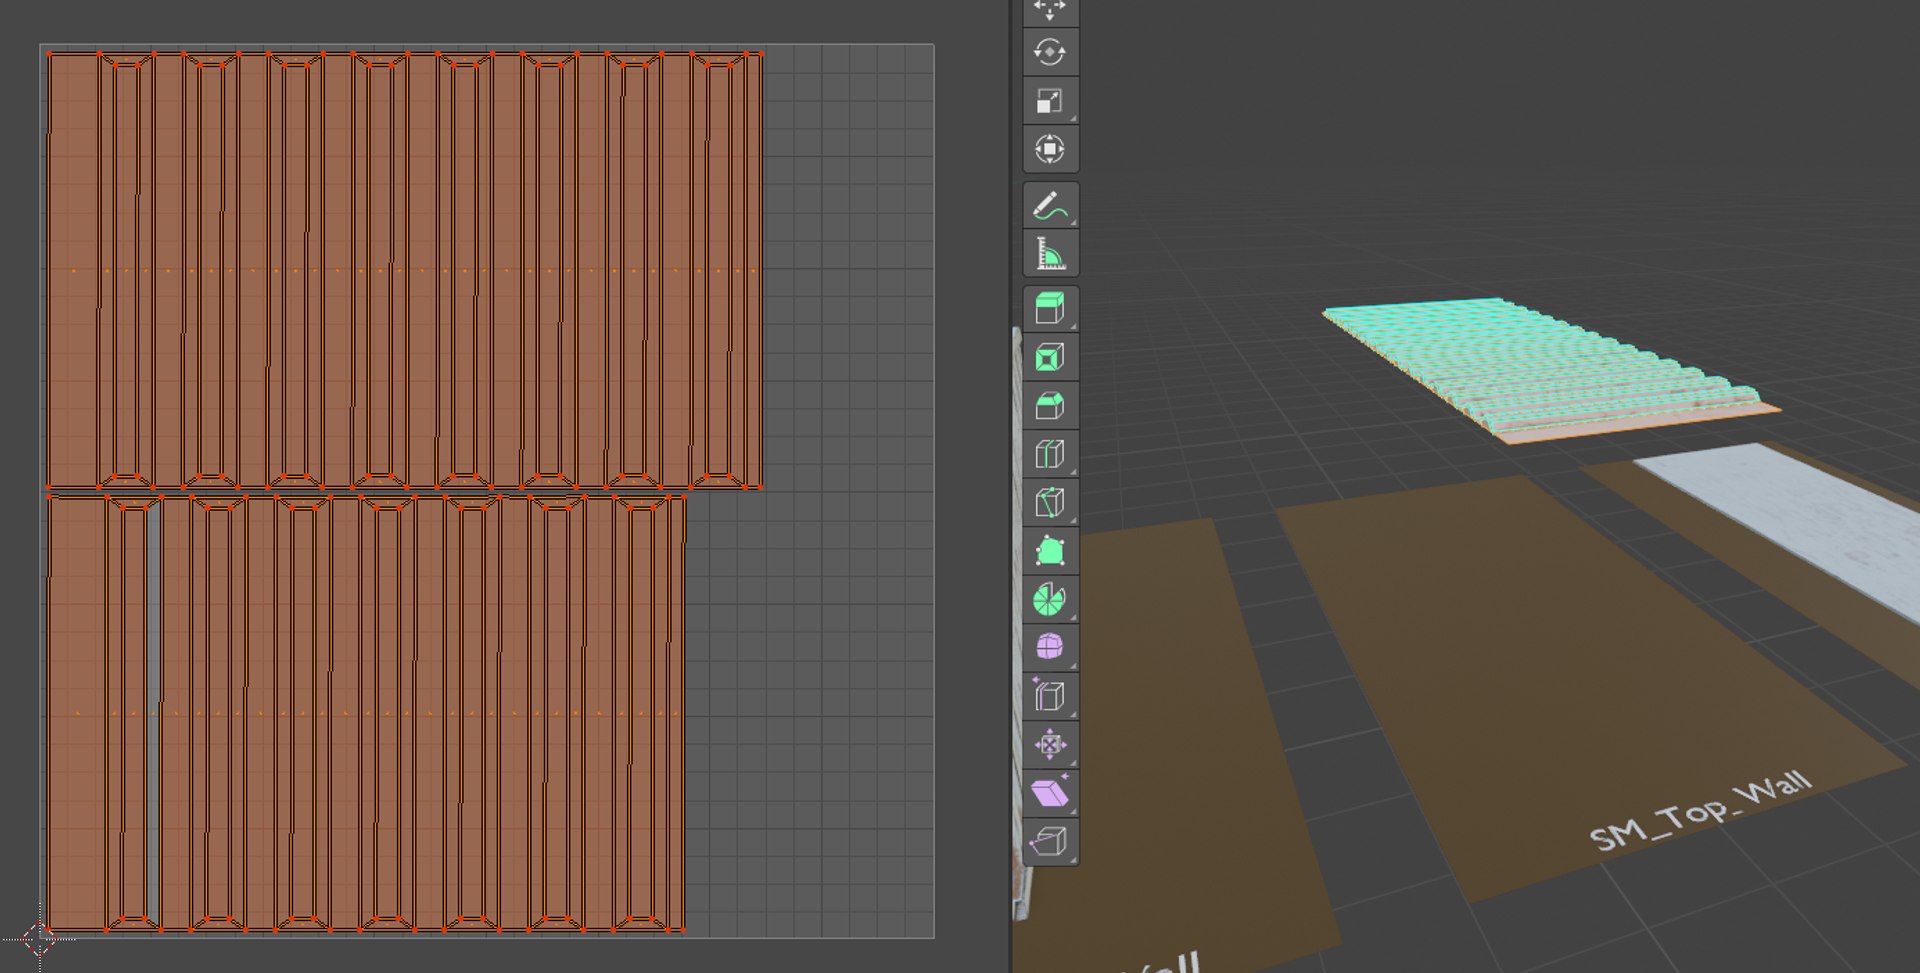Select the Edge Slide tool
The width and height of the screenshot is (1920, 973).
click(x=1050, y=696)
